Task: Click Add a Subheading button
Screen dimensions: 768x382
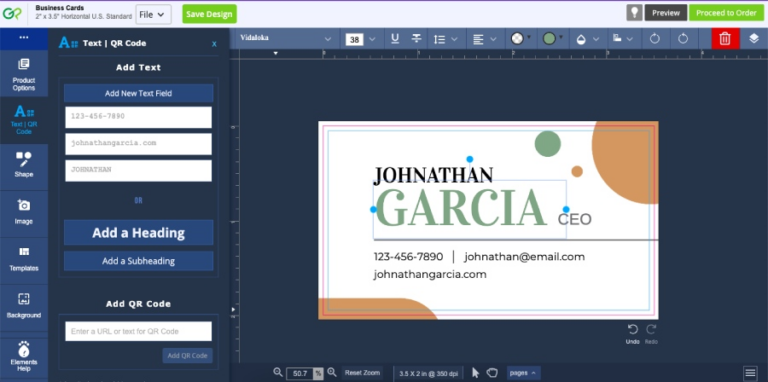Action: coord(139,261)
